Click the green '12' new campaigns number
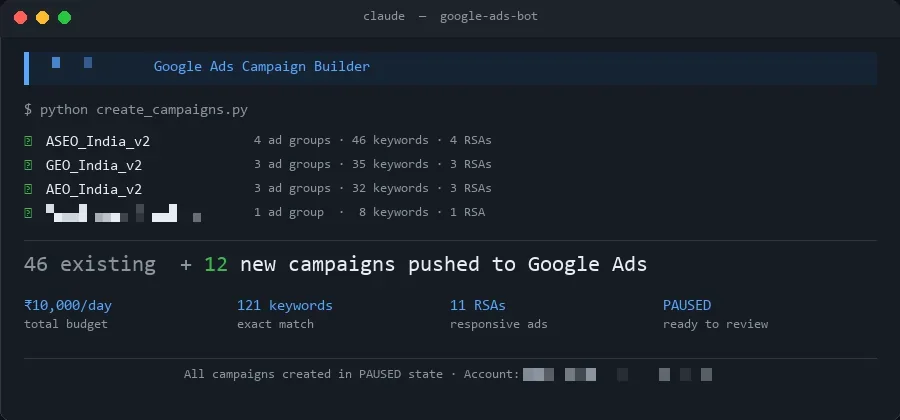The image size is (900, 420). (216, 264)
